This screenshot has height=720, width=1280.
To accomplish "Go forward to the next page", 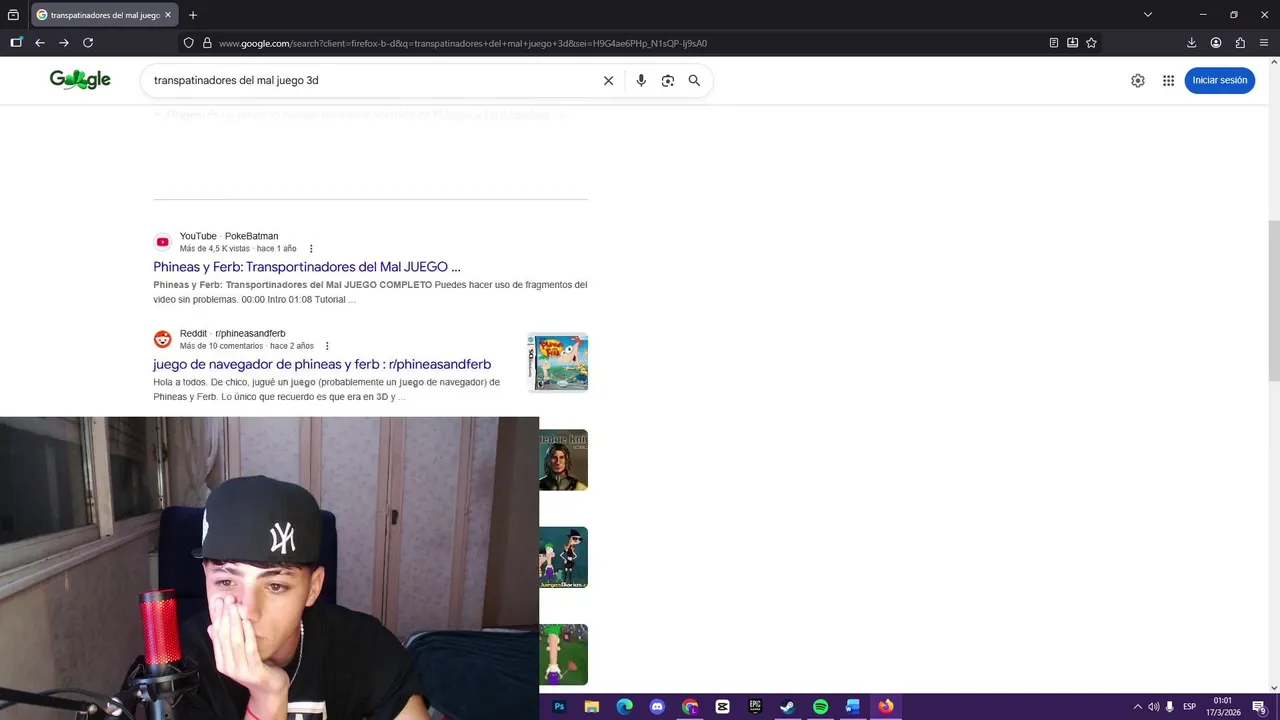I will coord(64,43).
